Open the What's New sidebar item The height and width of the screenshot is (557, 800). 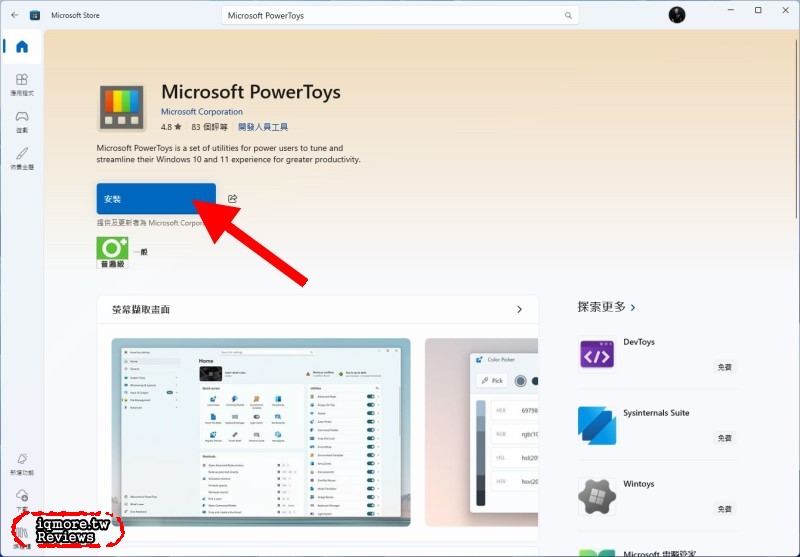[22, 464]
